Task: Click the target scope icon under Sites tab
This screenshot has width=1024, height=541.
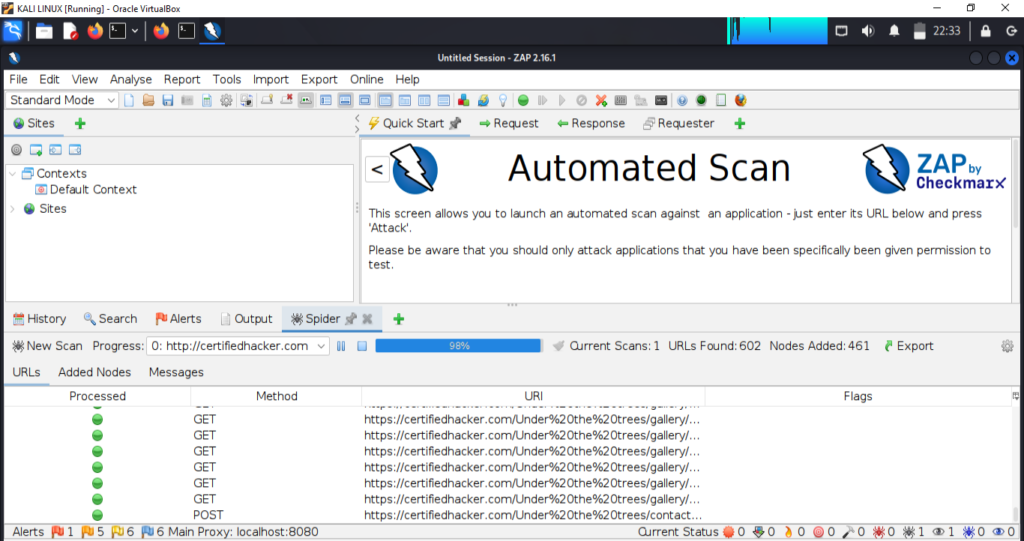Action: (16, 150)
